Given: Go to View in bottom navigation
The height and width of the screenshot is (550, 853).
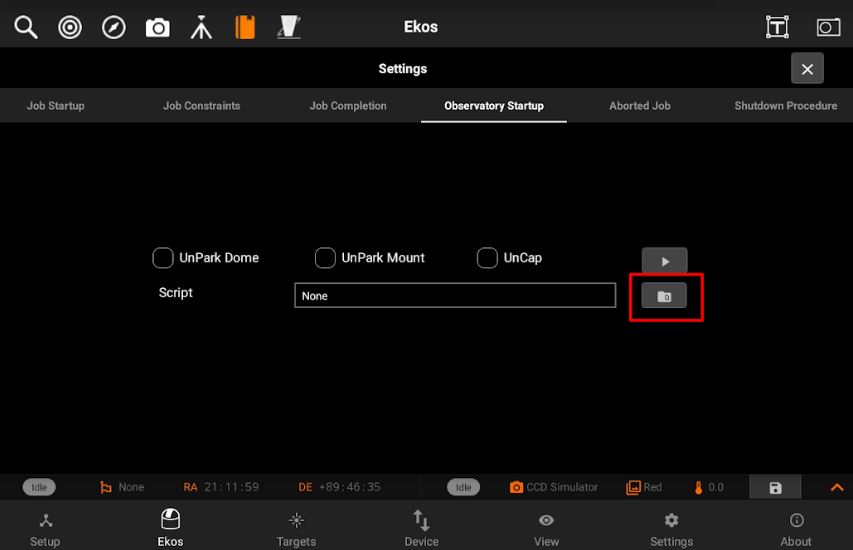Looking at the screenshot, I should pos(546,527).
